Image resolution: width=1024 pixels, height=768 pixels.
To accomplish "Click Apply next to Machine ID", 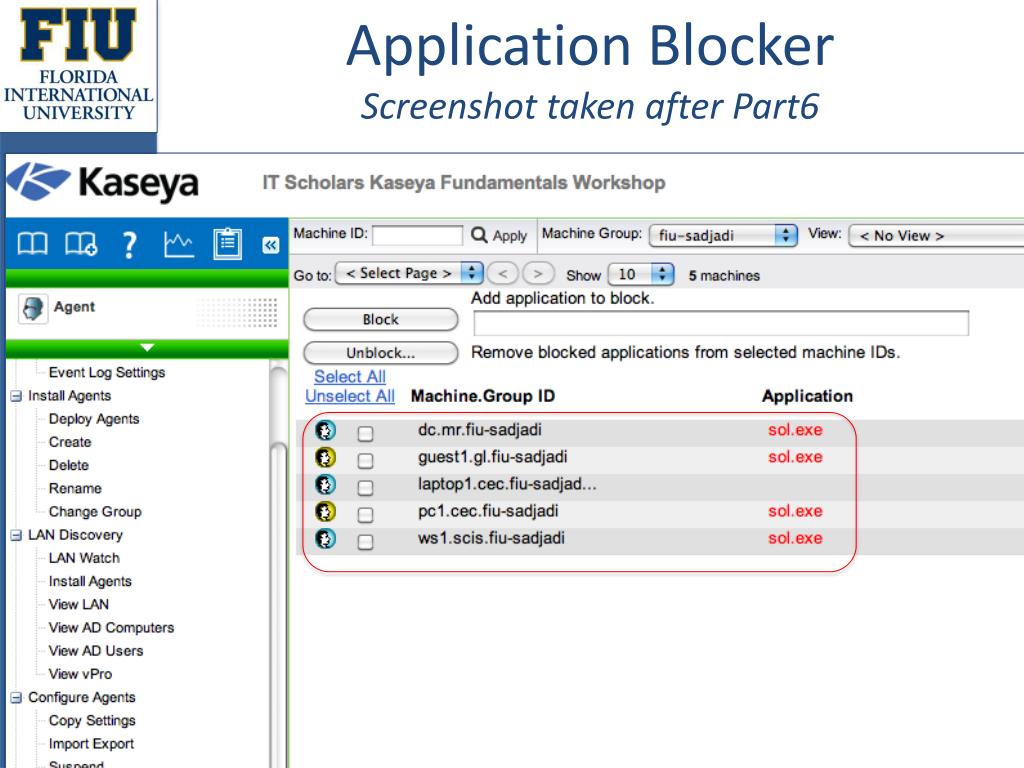I will tap(509, 236).
